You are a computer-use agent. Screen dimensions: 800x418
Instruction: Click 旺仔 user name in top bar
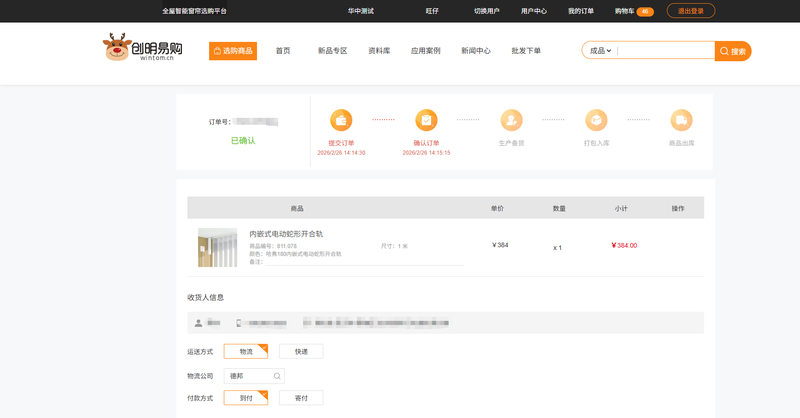pyautogui.click(x=432, y=11)
